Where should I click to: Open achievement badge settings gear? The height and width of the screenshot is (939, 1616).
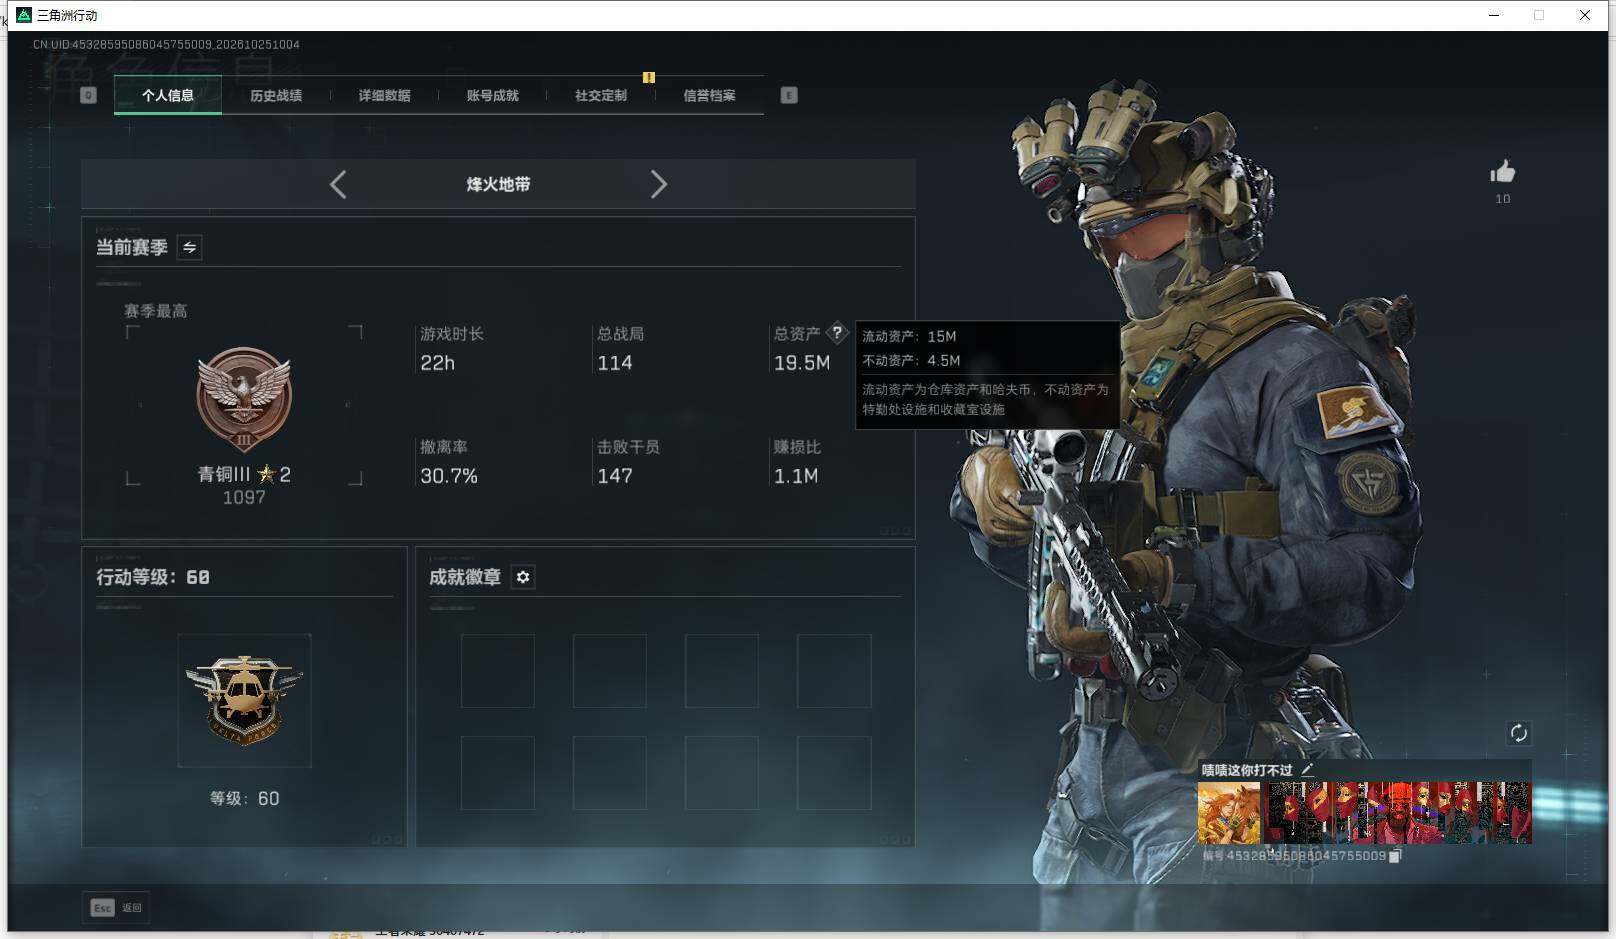tap(523, 577)
